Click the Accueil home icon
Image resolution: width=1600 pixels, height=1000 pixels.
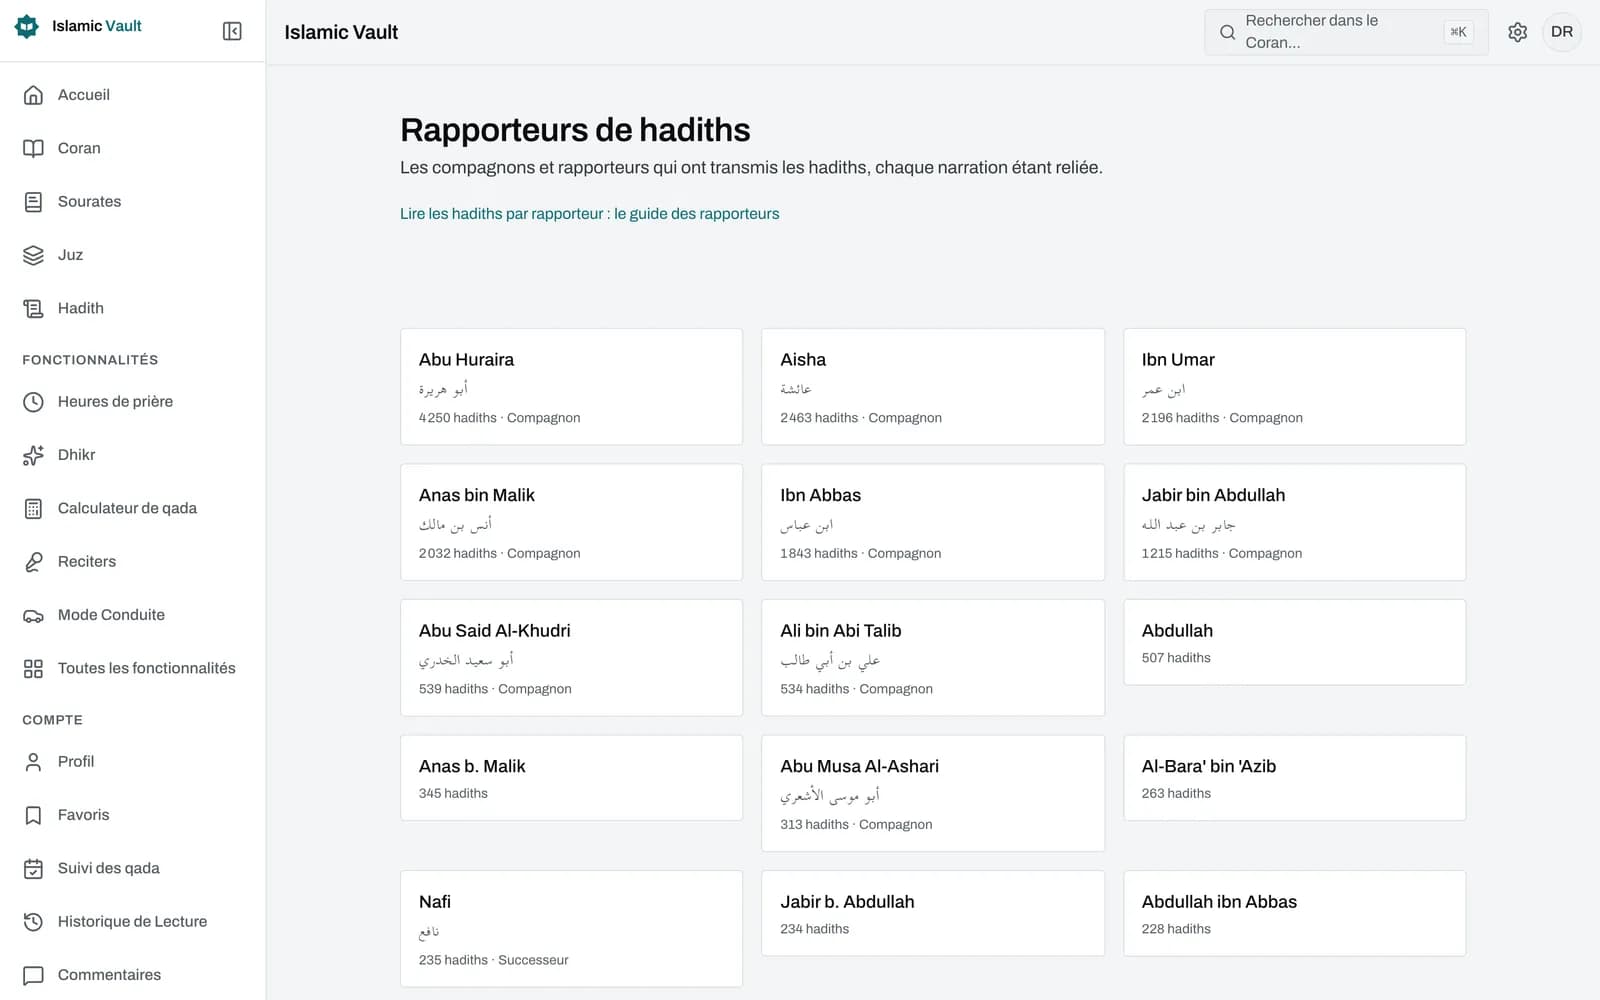33,95
